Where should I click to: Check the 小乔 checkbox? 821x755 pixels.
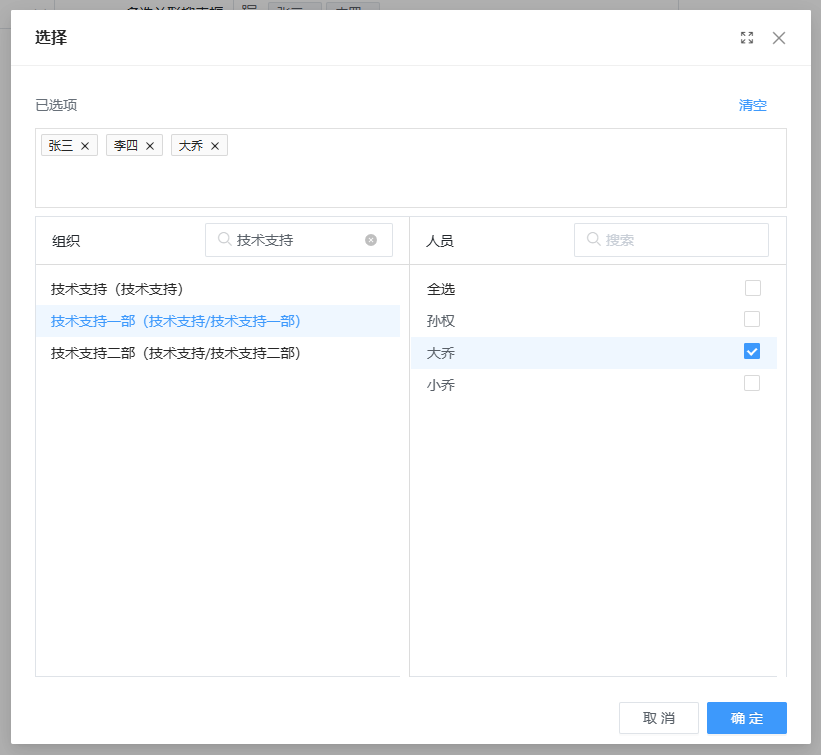[x=752, y=384]
